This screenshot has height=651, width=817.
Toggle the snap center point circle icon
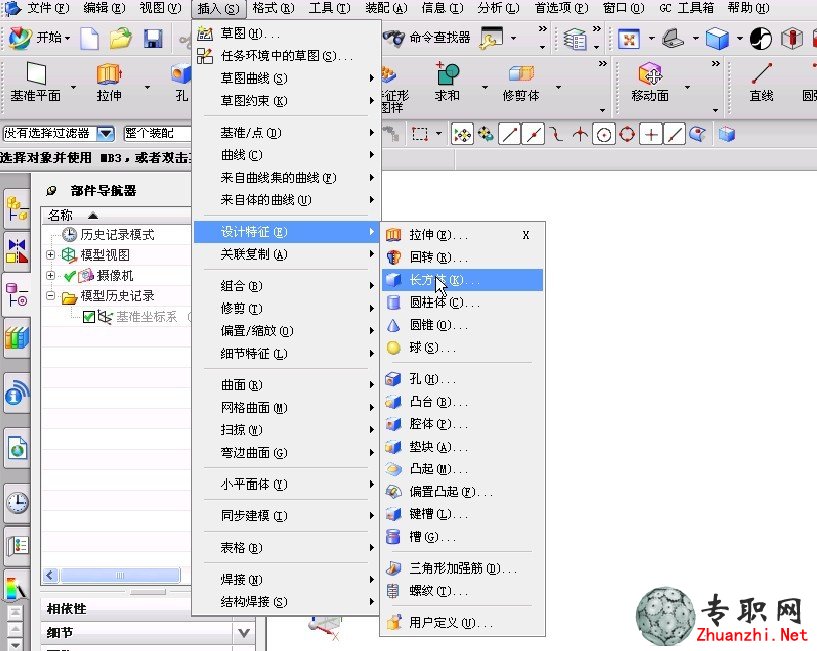click(603, 135)
